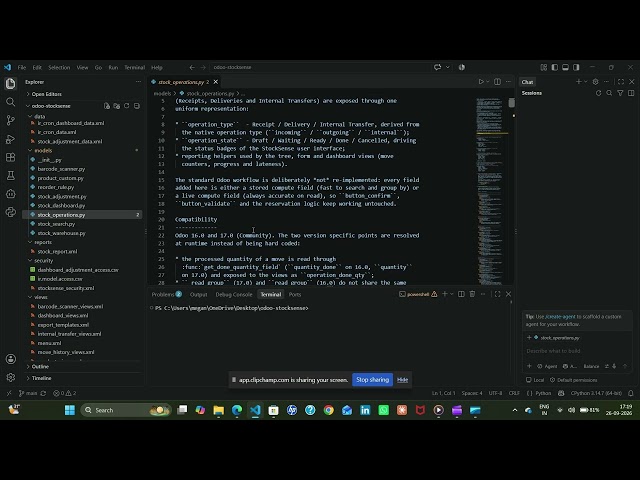Open Run and Debug view

[11, 139]
